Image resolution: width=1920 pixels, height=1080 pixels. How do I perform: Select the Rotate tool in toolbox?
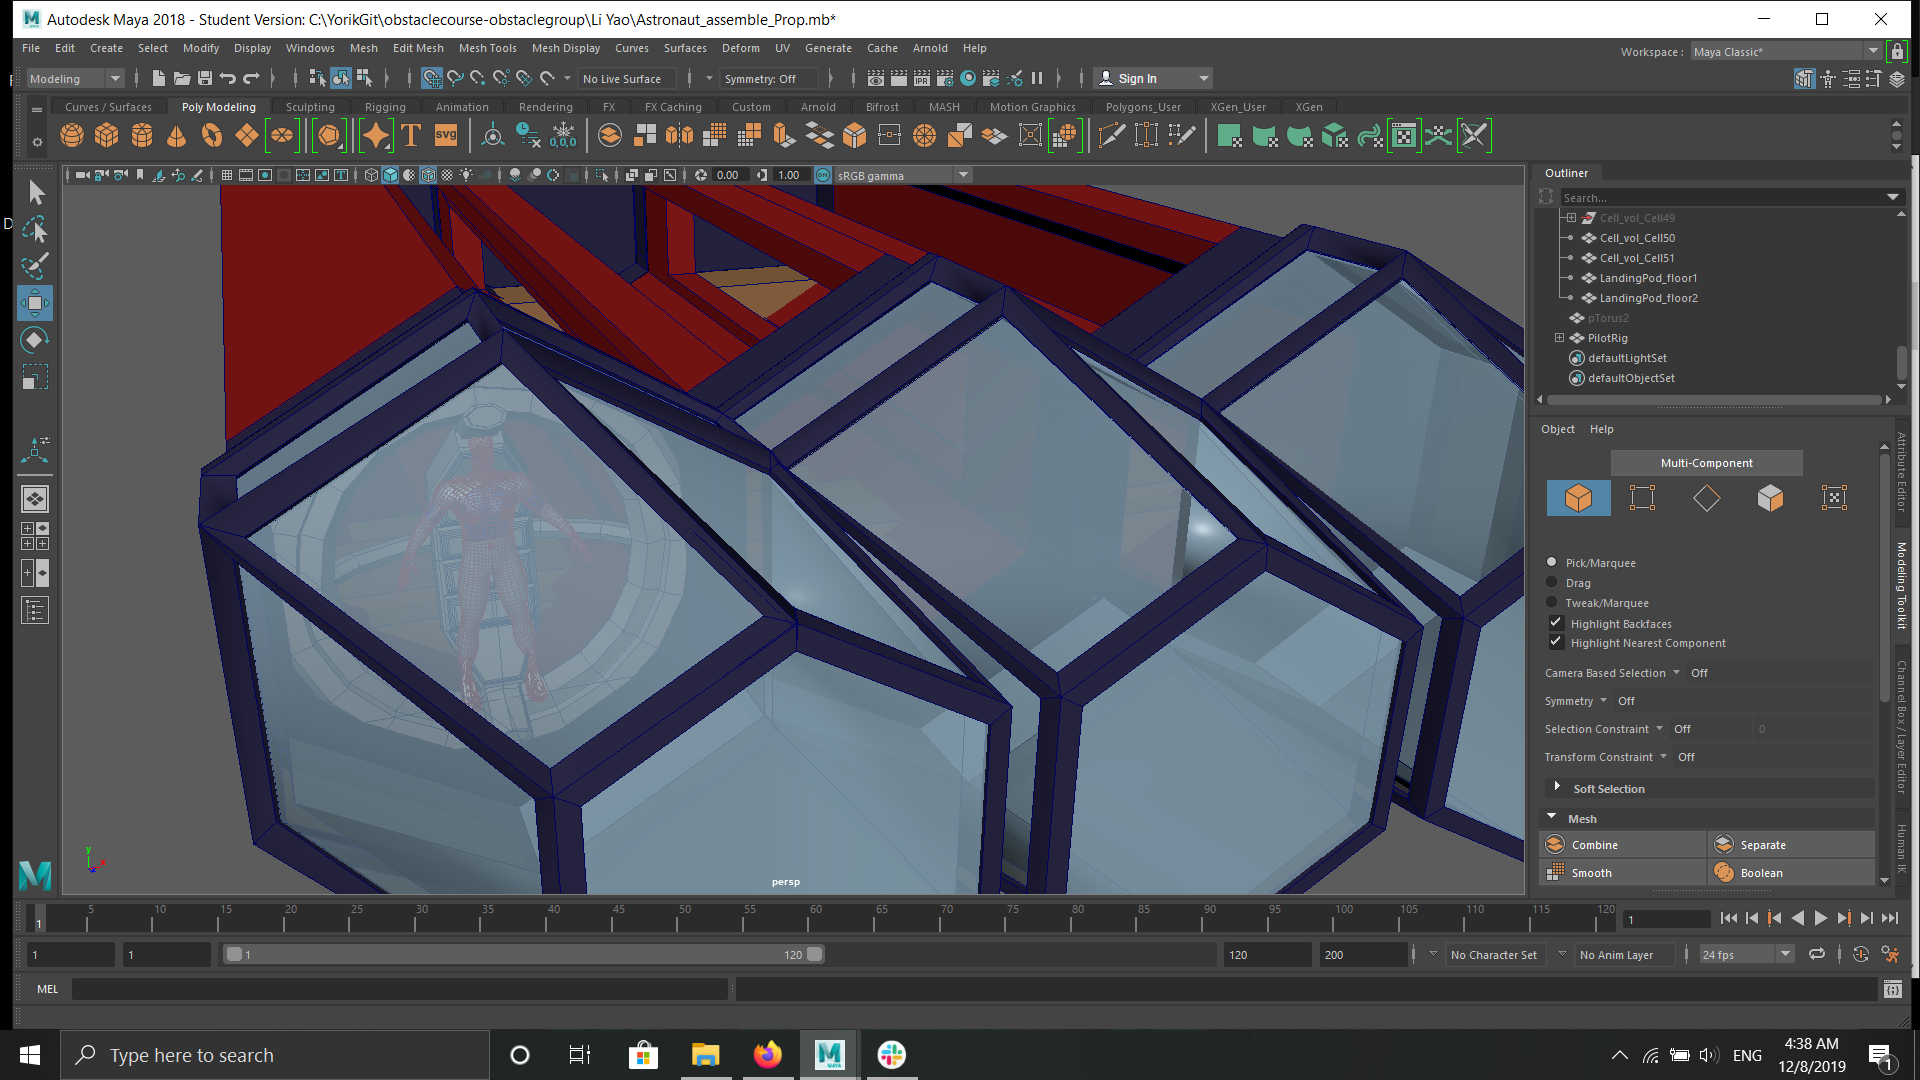coord(34,340)
